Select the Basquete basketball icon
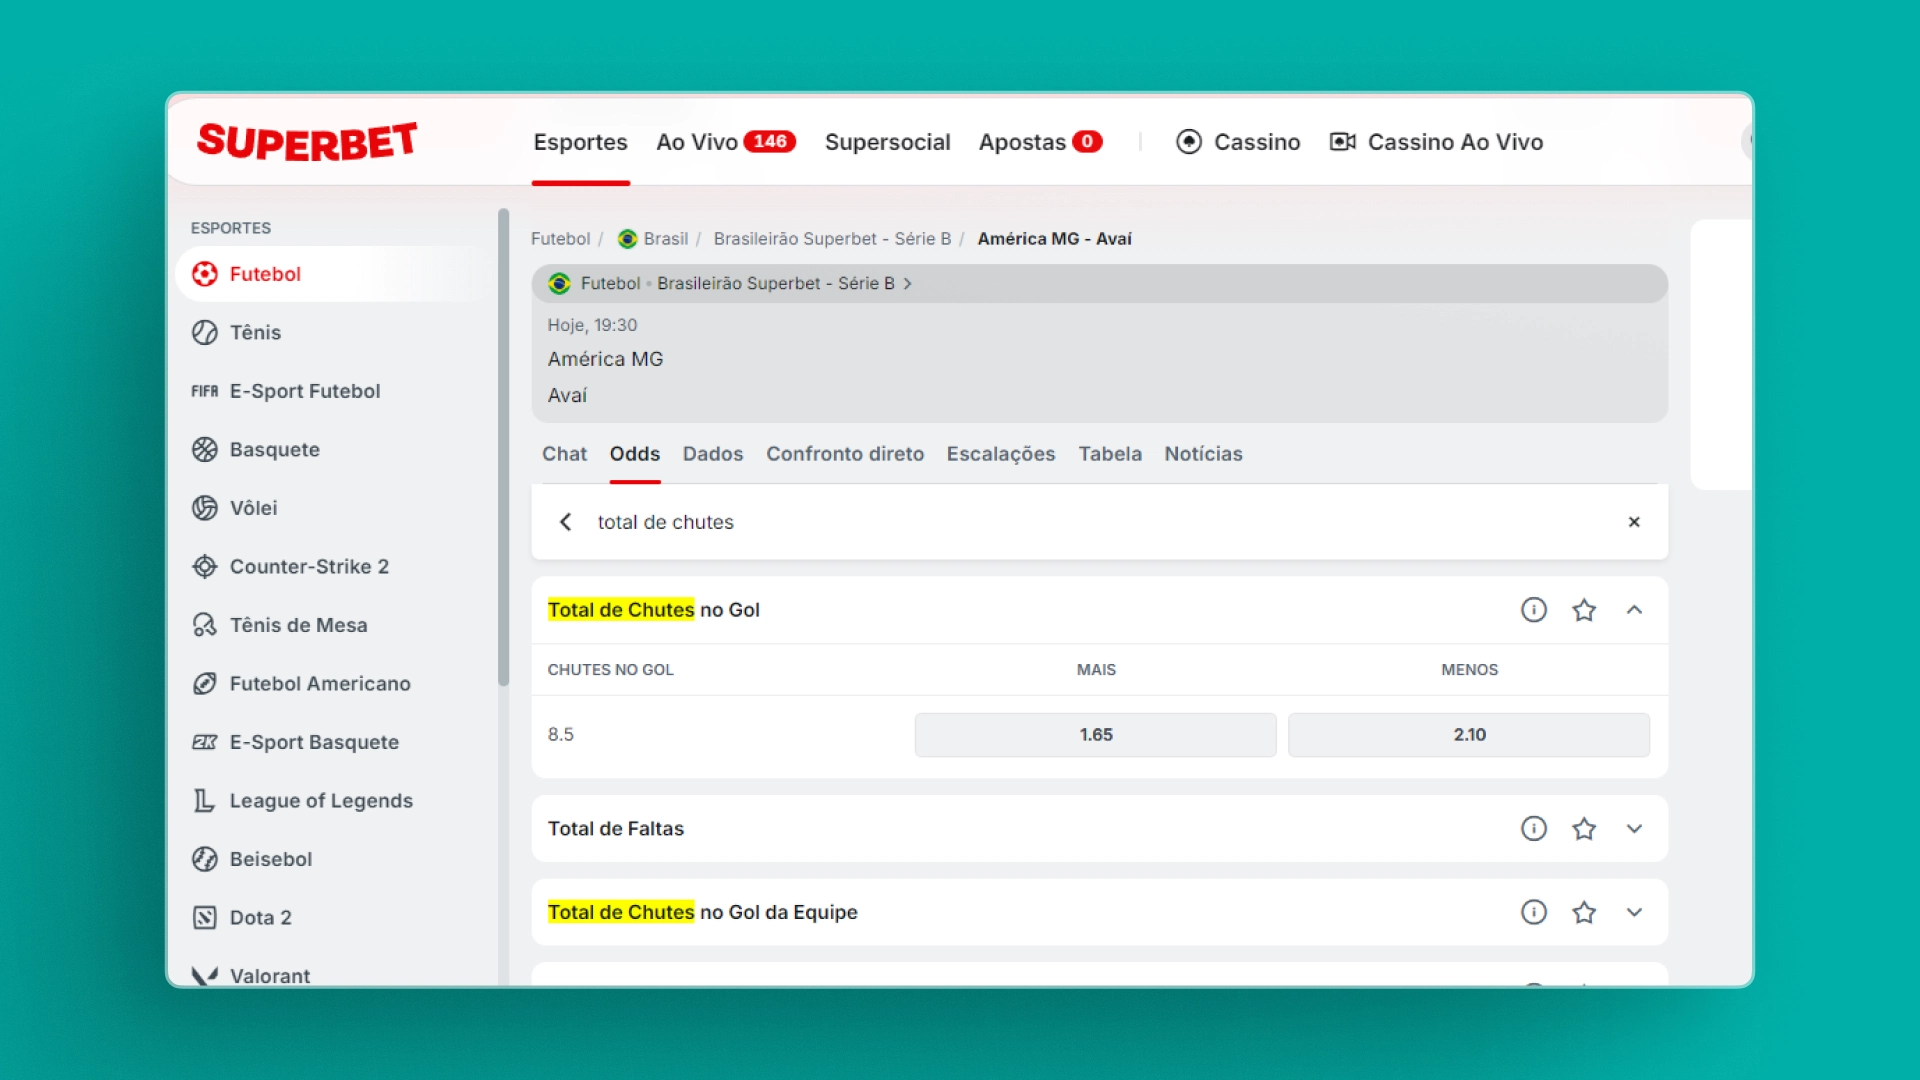 coord(205,449)
